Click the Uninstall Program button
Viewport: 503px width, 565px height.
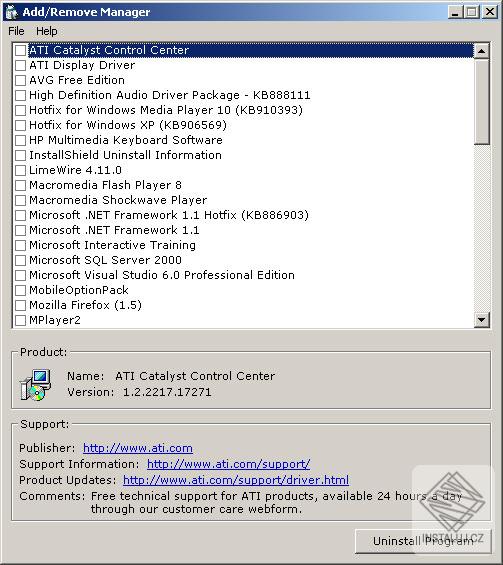coord(423,541)
